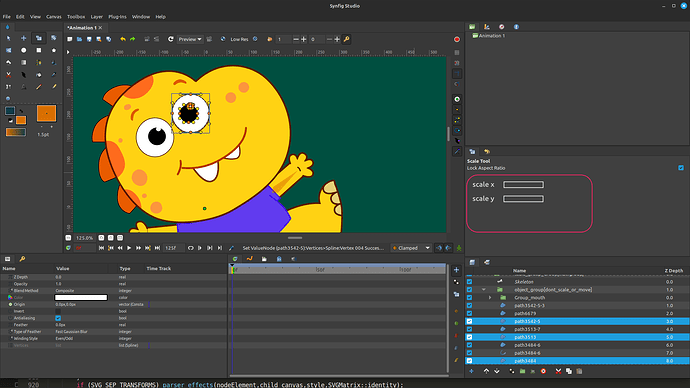Toggle visibility of Group_mouth layer
690x388 pixels.
pyautogui.click(x=470, y=298)
